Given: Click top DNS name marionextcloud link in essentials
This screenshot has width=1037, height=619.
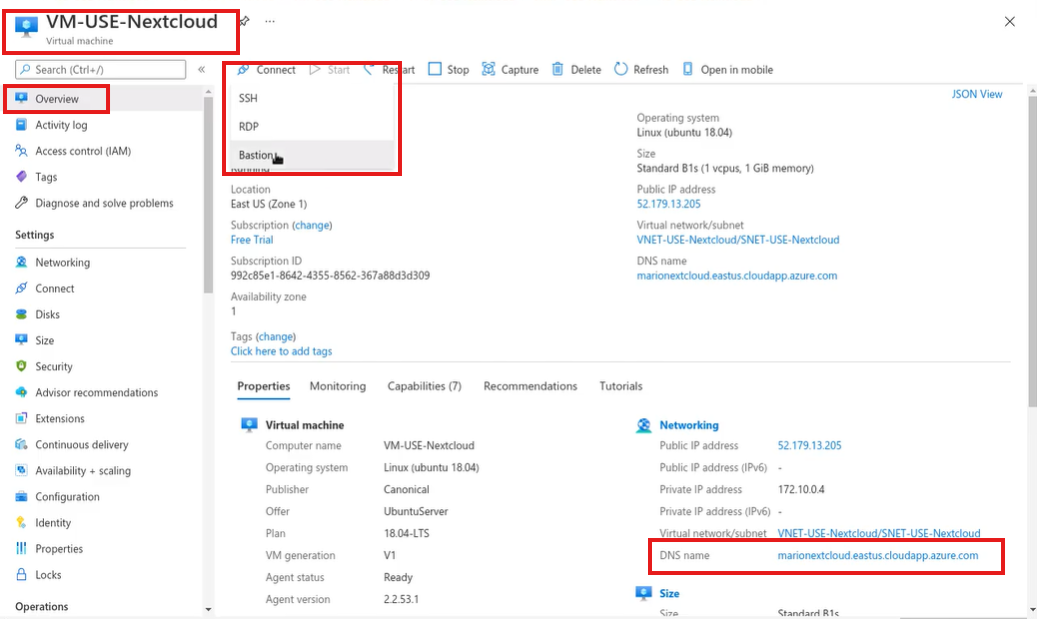Looking at the screenshot, I should [737, 275].
